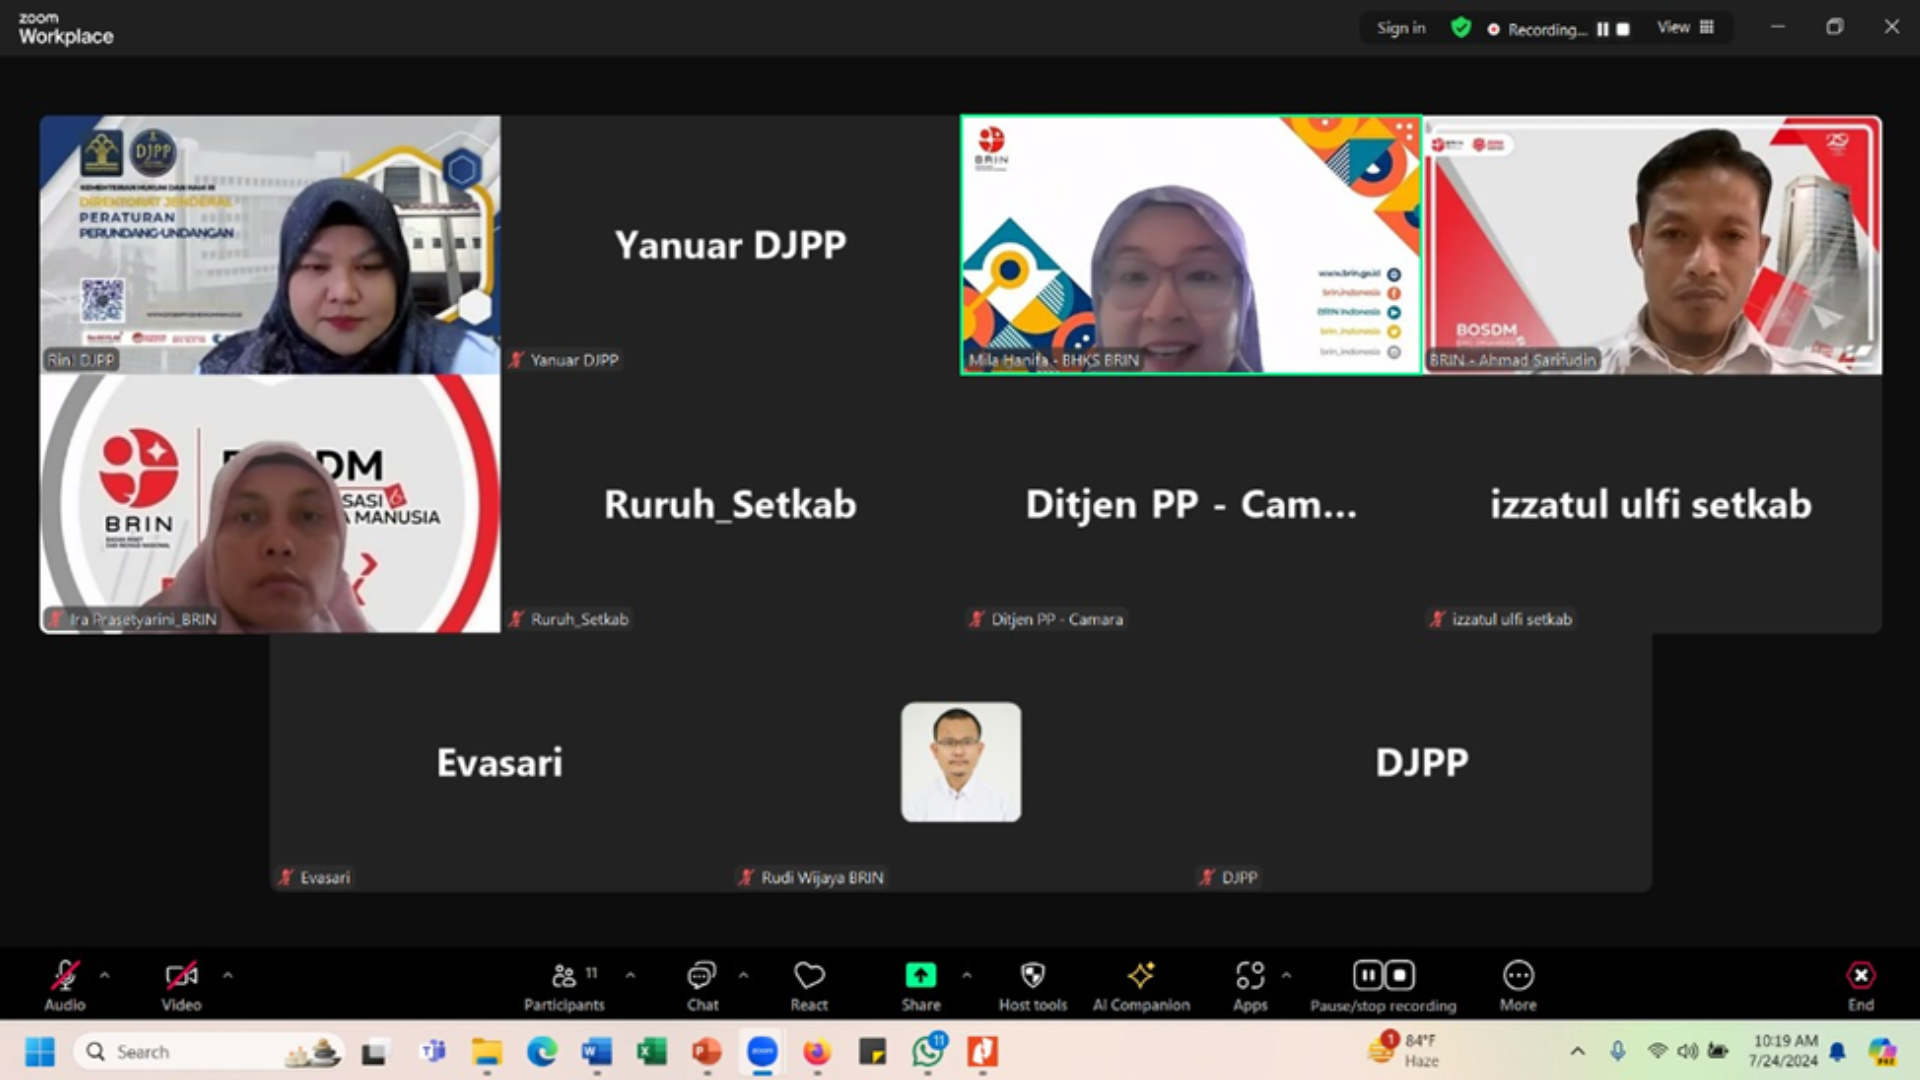Expand the Apps options chevron
This screenshot has width=1920, height=1080.
1286,975
